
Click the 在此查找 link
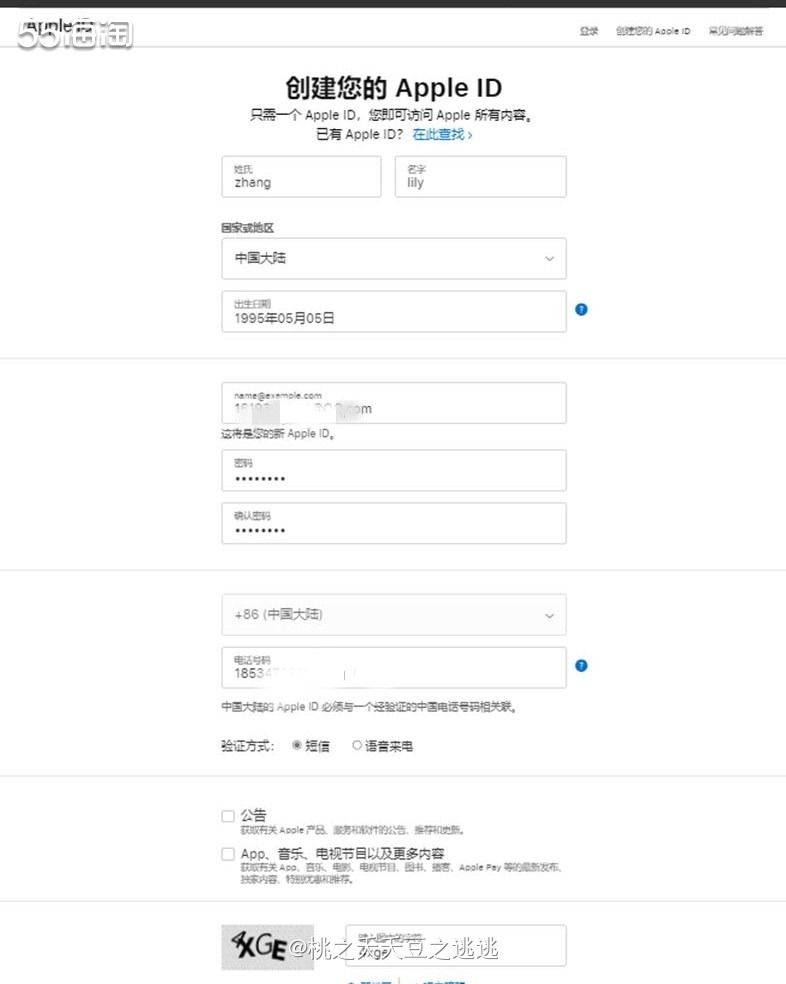tap(442, 134)
